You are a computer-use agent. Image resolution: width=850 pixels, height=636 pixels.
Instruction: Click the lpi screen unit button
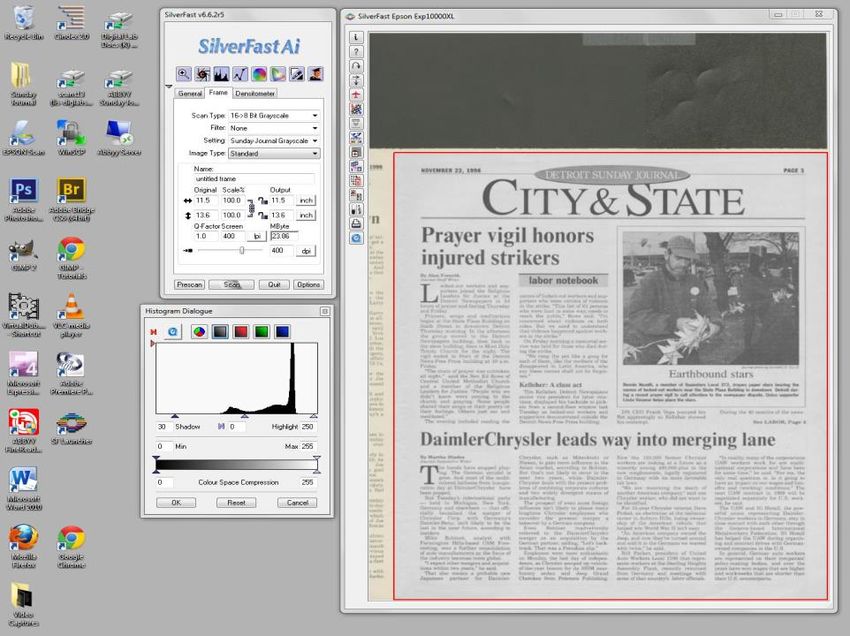coord(256,236)
